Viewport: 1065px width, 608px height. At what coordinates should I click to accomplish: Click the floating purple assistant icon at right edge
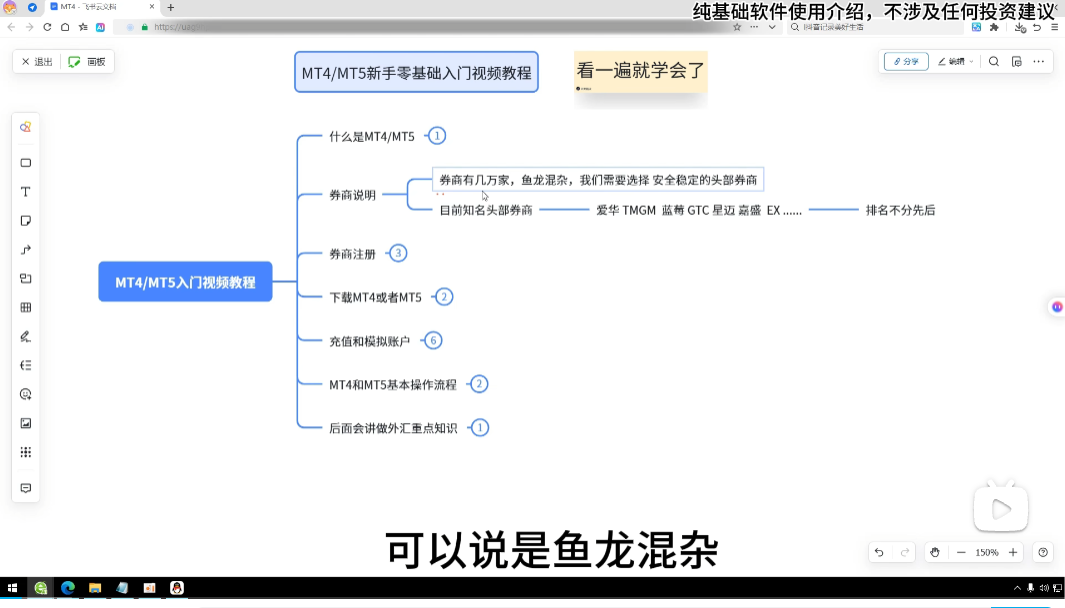(1057, 307)
